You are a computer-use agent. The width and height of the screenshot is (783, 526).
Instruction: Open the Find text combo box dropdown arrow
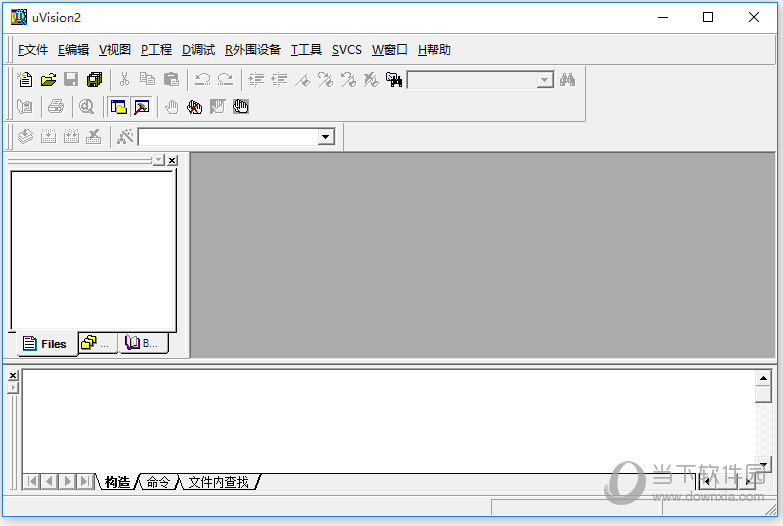point(545,80)
